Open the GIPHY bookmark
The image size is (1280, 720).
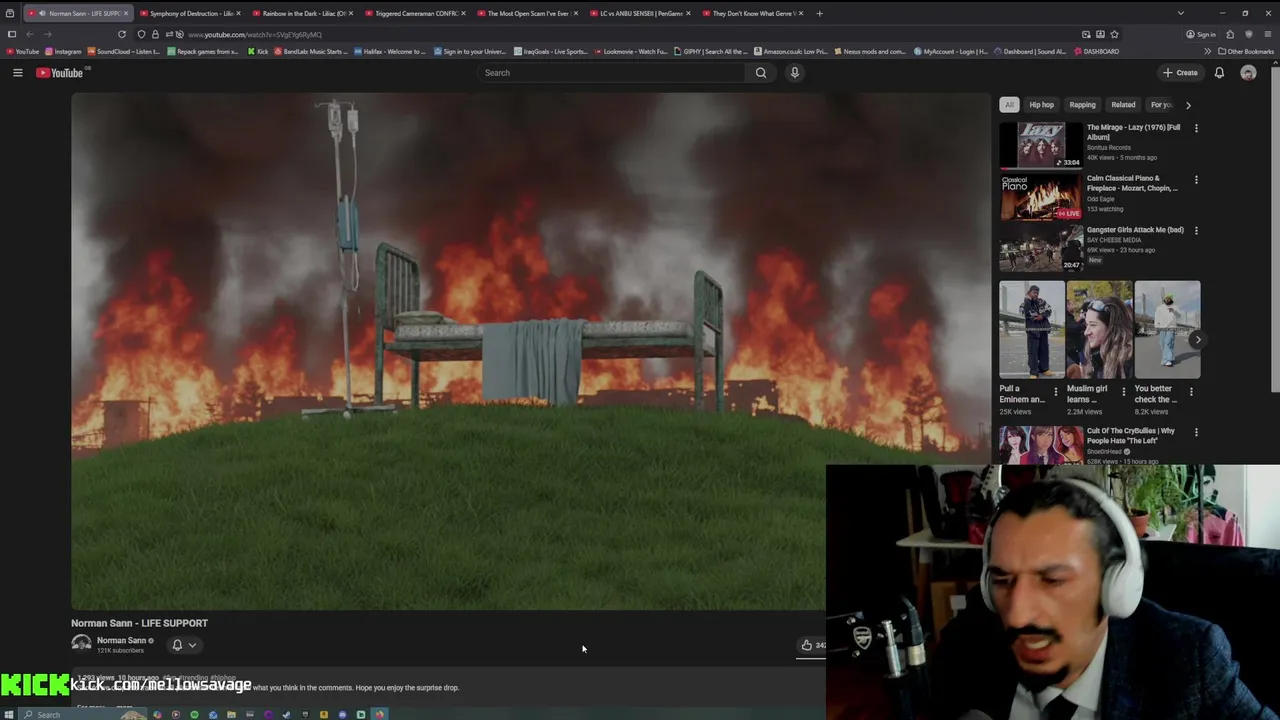711,51
